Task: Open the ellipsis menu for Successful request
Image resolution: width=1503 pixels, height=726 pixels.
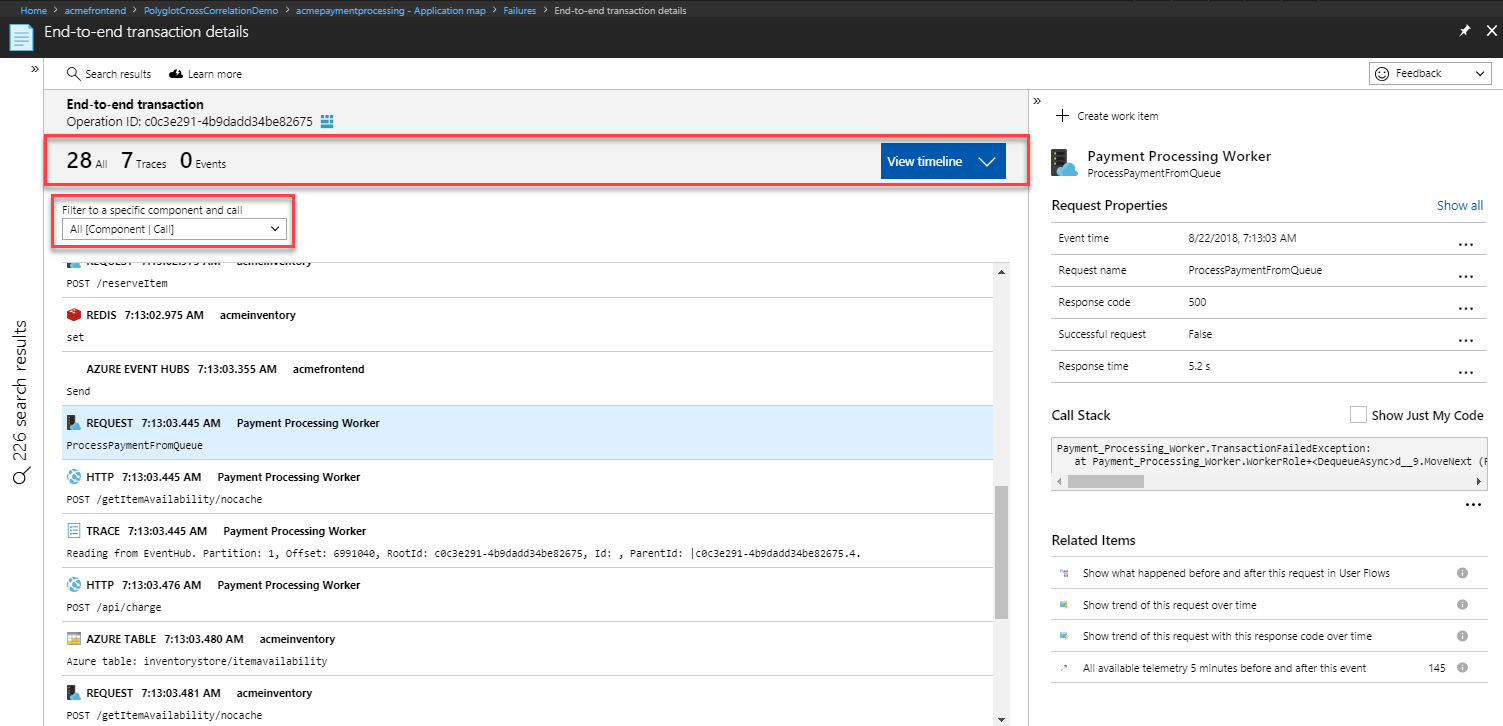Action: [x=1466, y=340]
